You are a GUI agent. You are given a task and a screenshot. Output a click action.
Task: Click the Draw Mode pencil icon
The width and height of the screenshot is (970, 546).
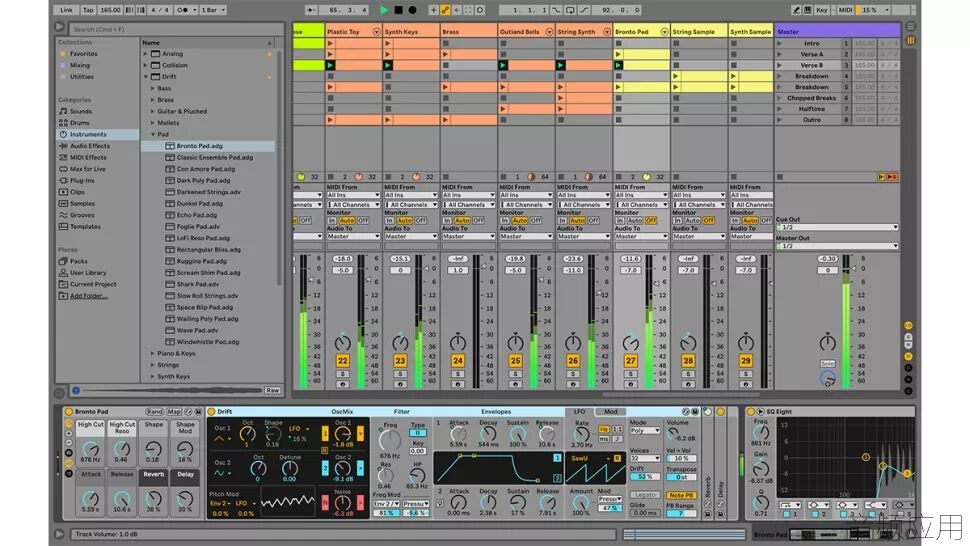pyautogui.click(x=797, y=10)
